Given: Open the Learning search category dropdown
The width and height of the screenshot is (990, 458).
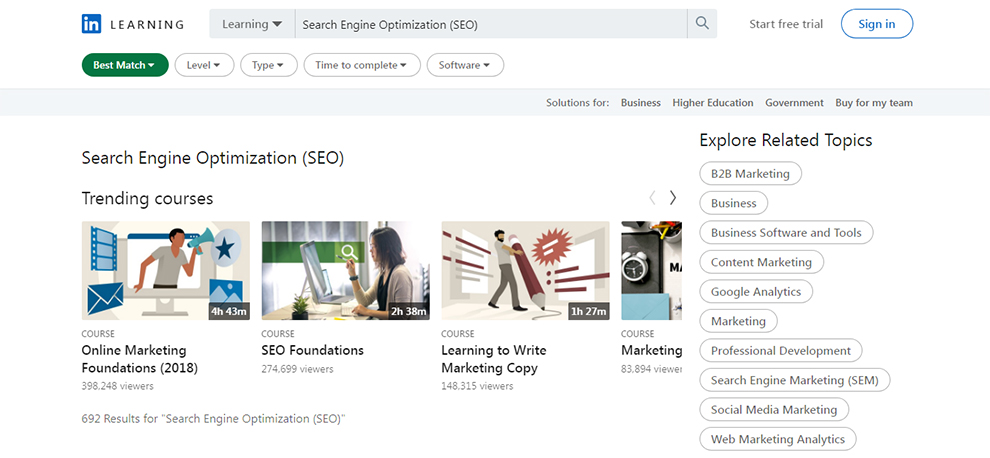Looking at the screenshot, I should pos(252,24).
